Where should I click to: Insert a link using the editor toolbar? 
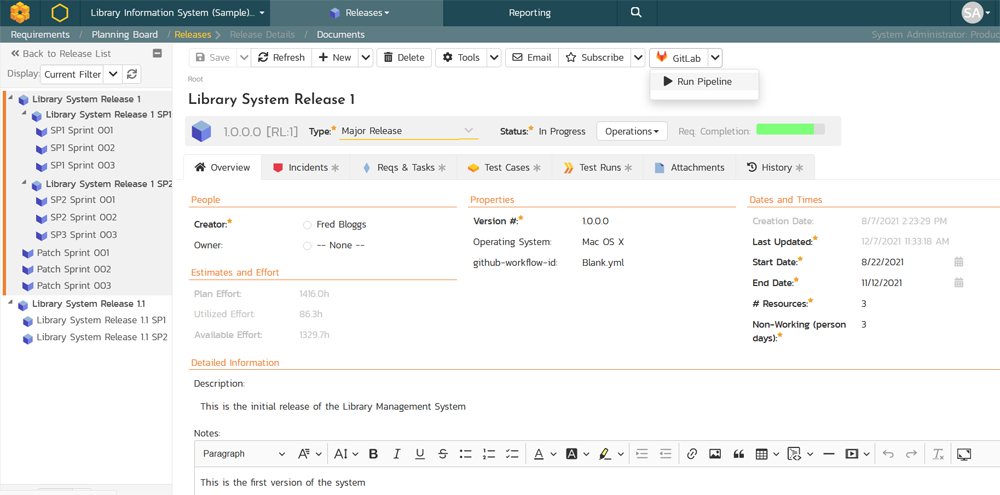click(x=691, y=454)
